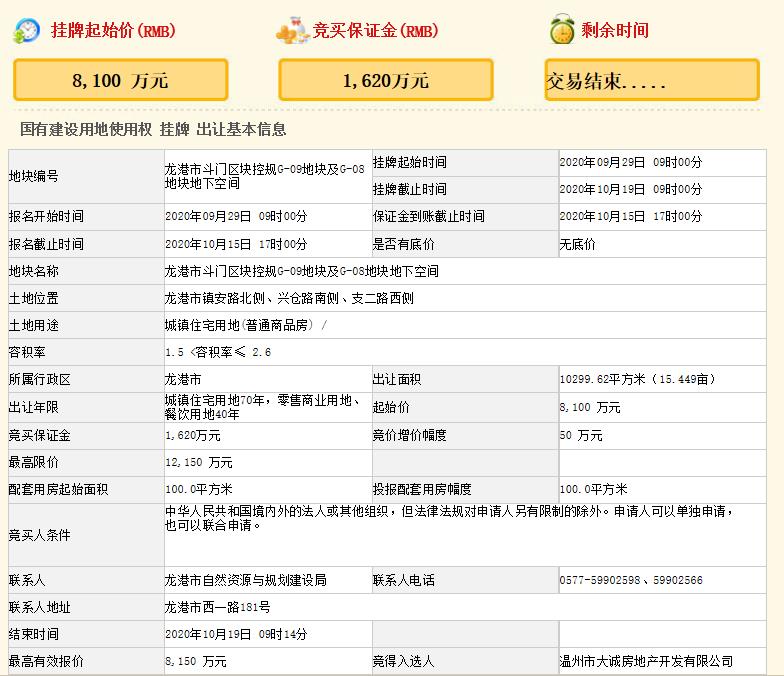The image size is (784, 676).
Task: Click the 交易结束 remaining time box
Action: pyautogui.click(x=651, y=81)
